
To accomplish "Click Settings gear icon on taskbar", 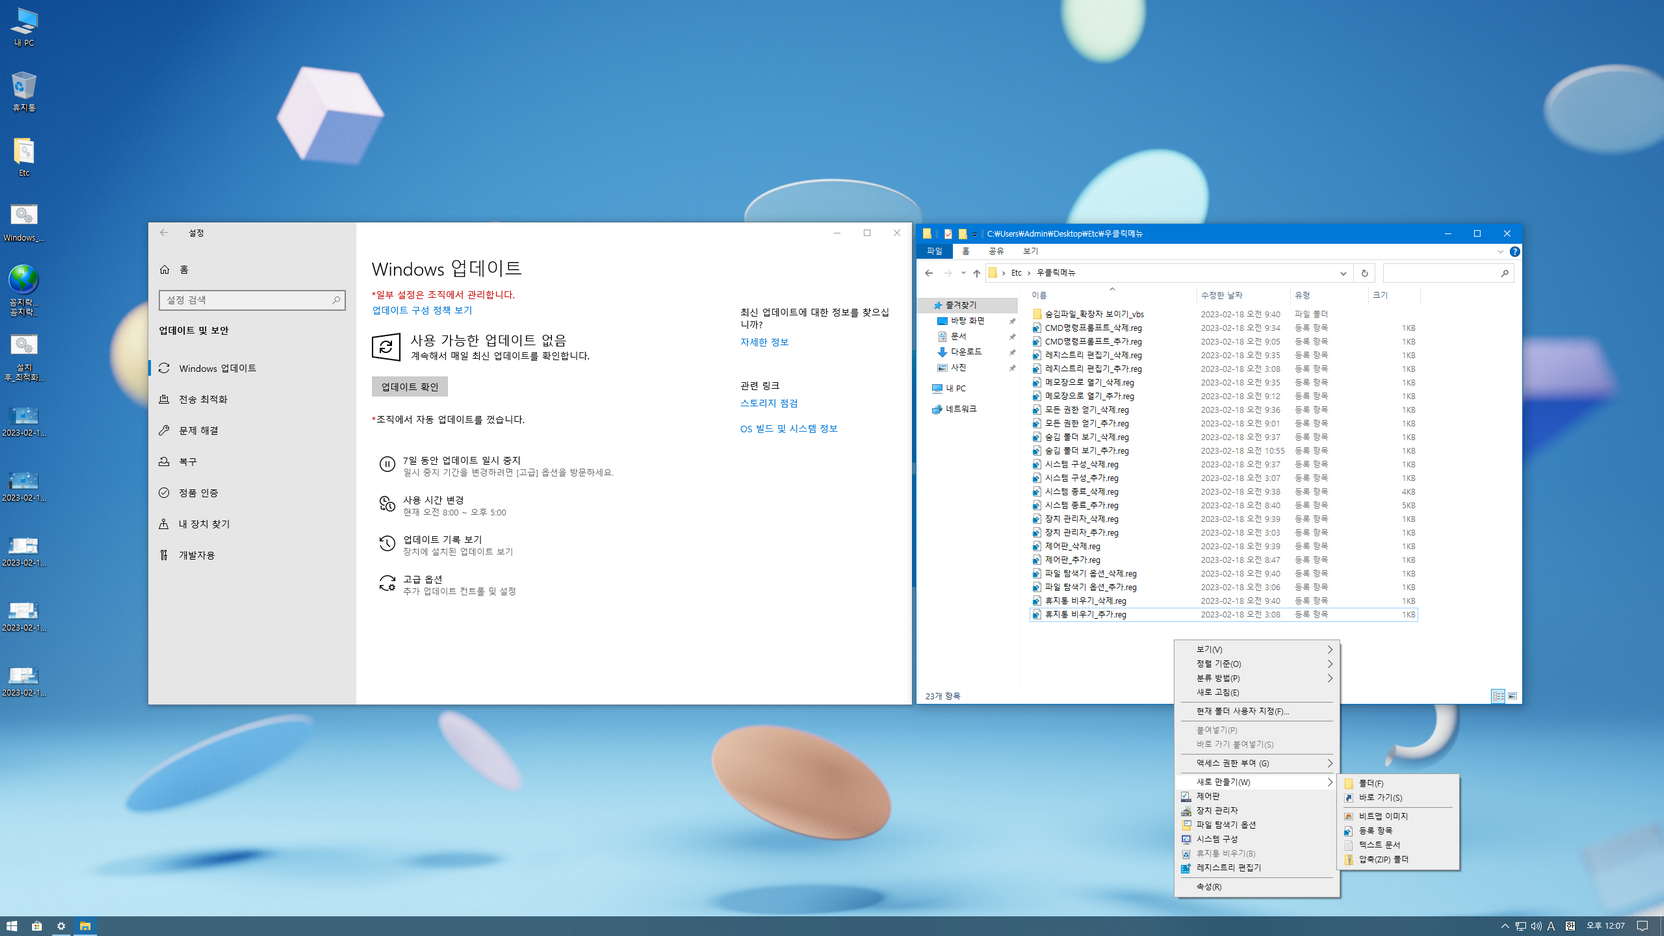I will (61, 926).
